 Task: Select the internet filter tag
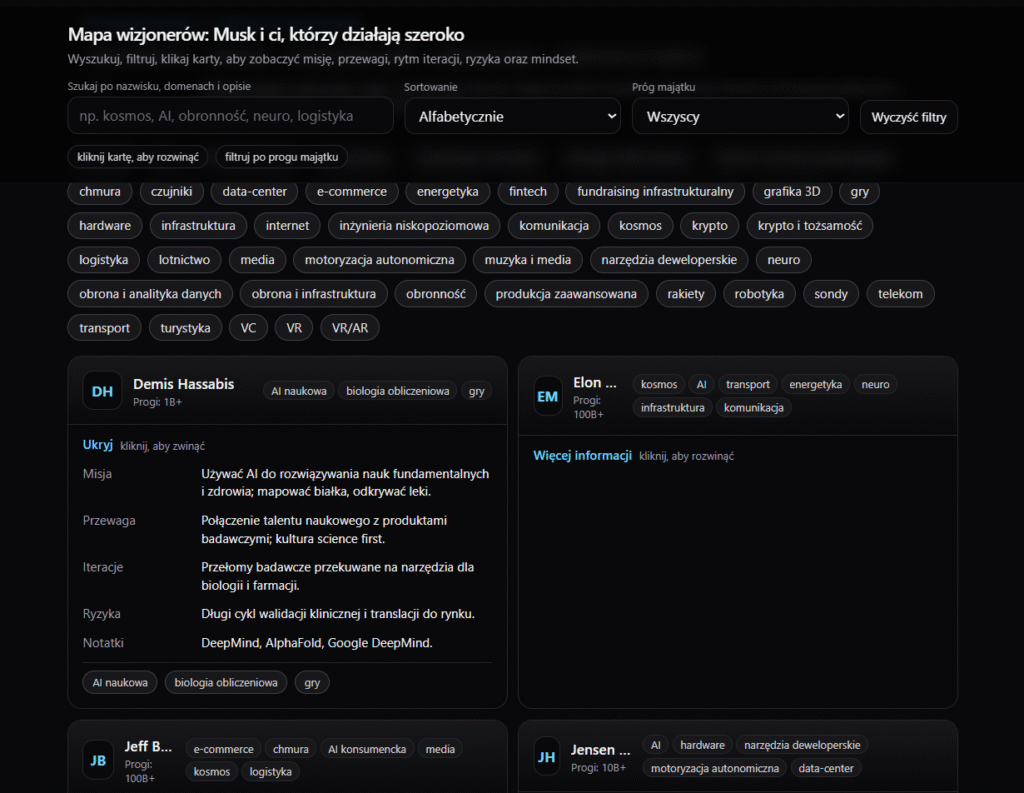287,225
